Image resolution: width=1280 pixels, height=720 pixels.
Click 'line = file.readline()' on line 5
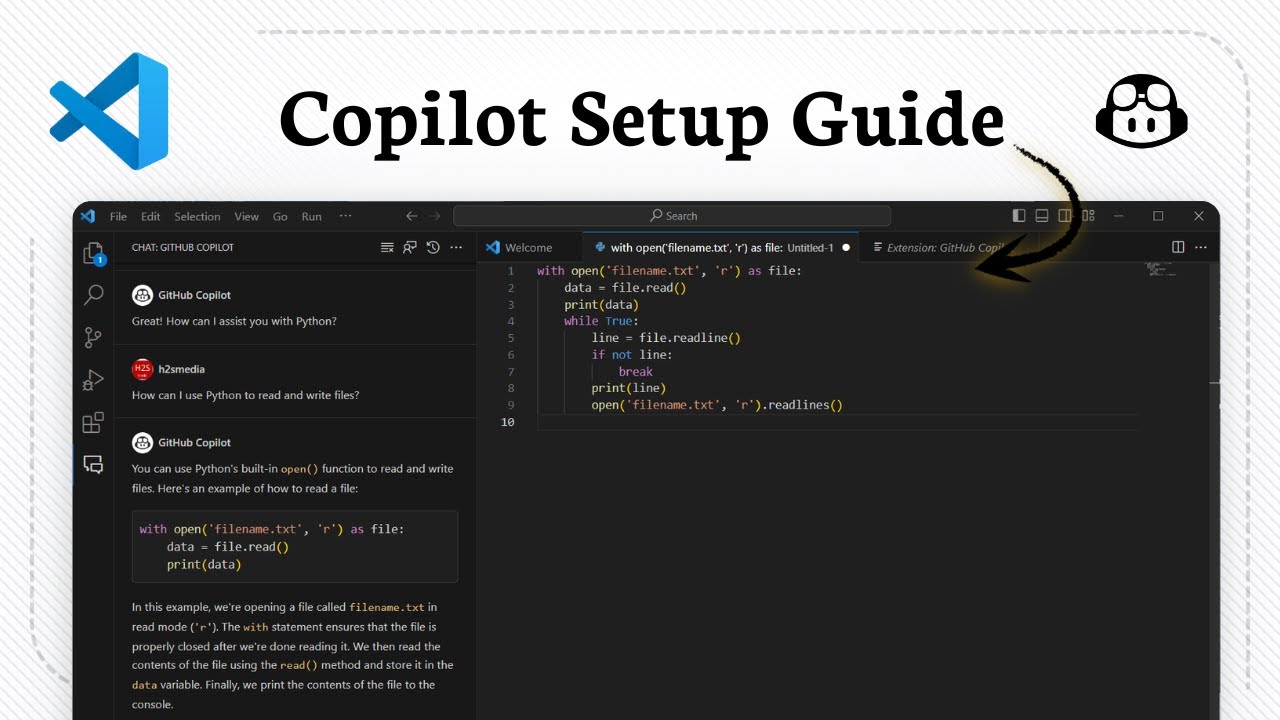click(666, 338)
